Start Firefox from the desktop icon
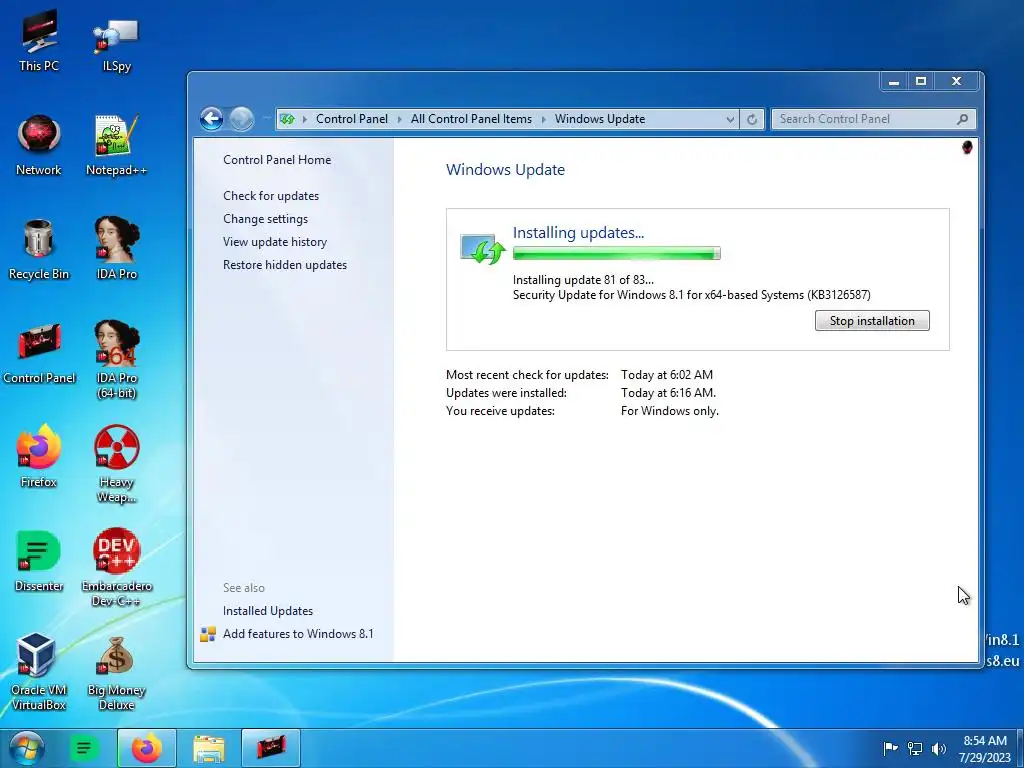 (x=39, y=456)
